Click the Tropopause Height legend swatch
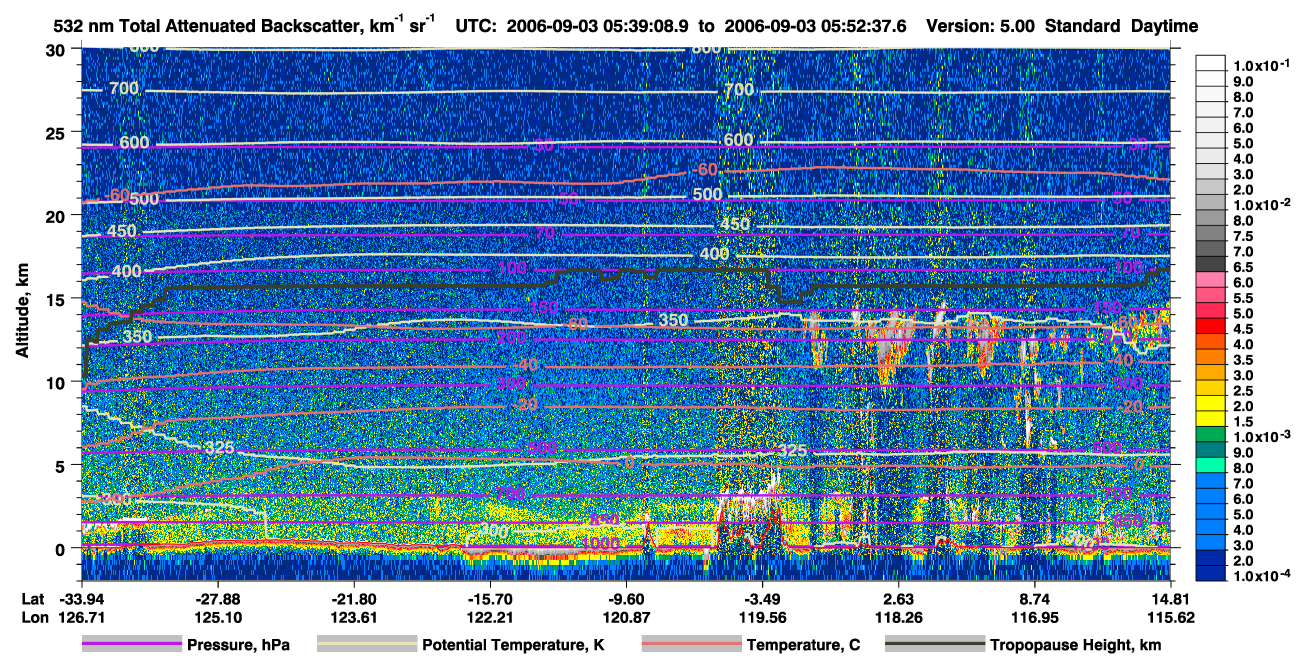This screenshot has height=667, width=1300. [934, 645]
